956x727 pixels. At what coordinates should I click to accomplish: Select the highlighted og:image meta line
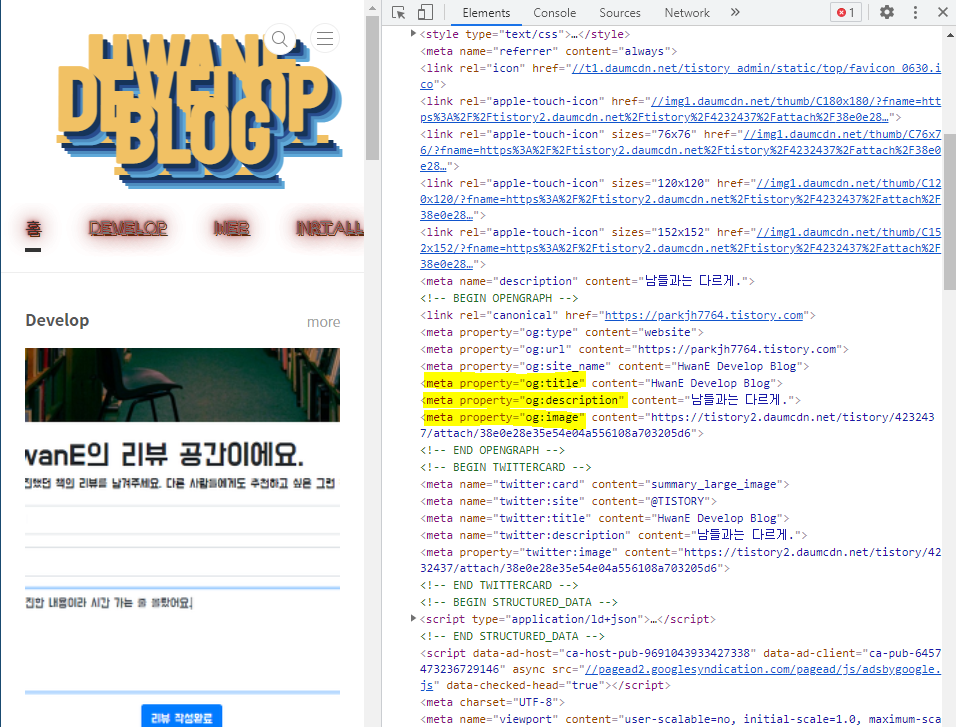tap(677, 425)
